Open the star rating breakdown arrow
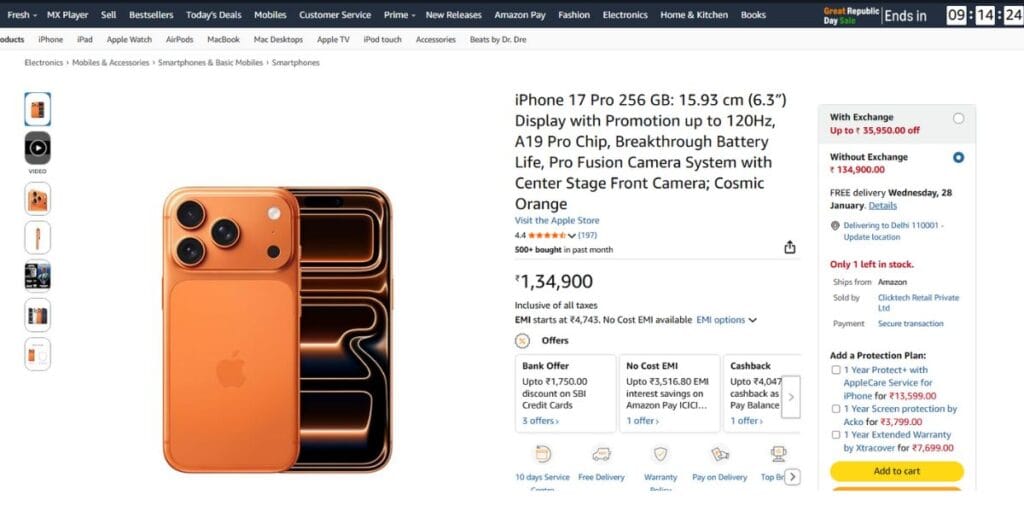The image size is (1024, 512). [572, 236]
